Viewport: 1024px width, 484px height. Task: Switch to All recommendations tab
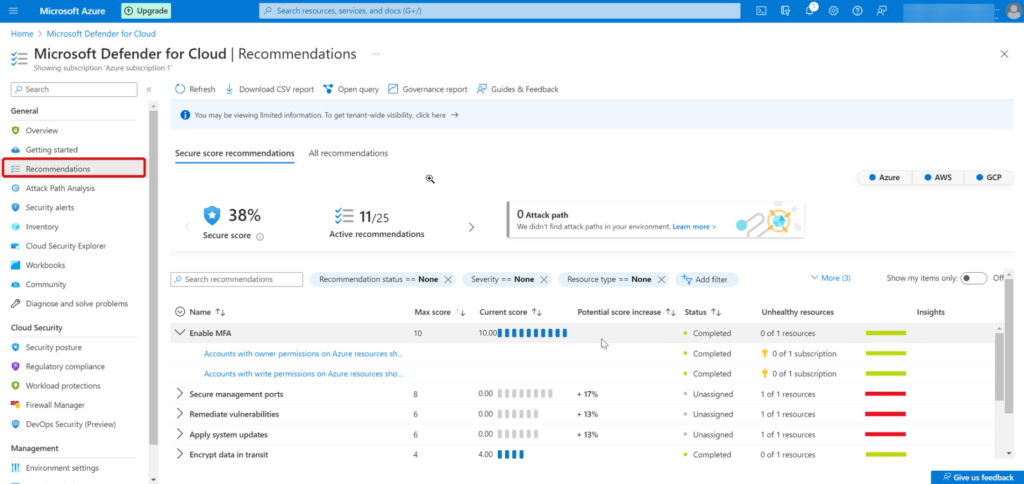click(348, 153)
